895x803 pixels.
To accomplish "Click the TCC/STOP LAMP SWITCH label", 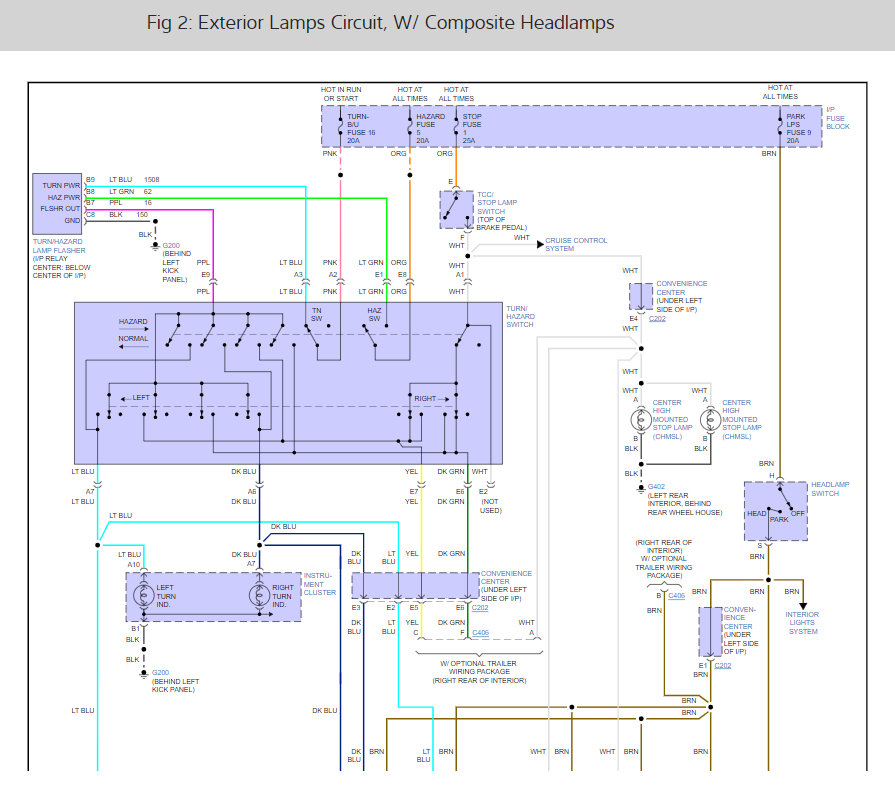I will coord(497,203).
